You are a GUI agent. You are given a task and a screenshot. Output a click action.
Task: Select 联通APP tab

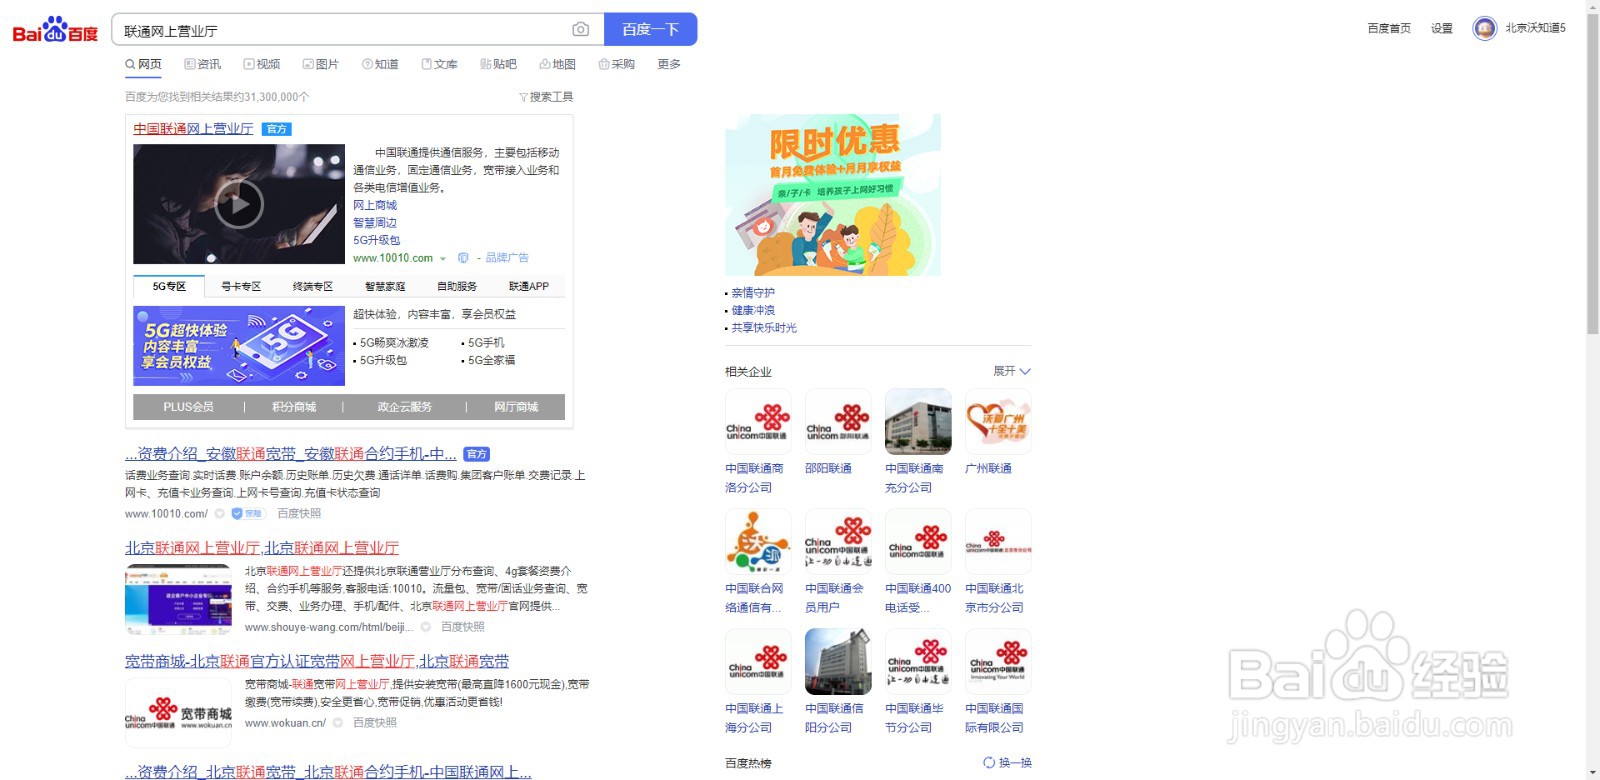tap(529, 286)
